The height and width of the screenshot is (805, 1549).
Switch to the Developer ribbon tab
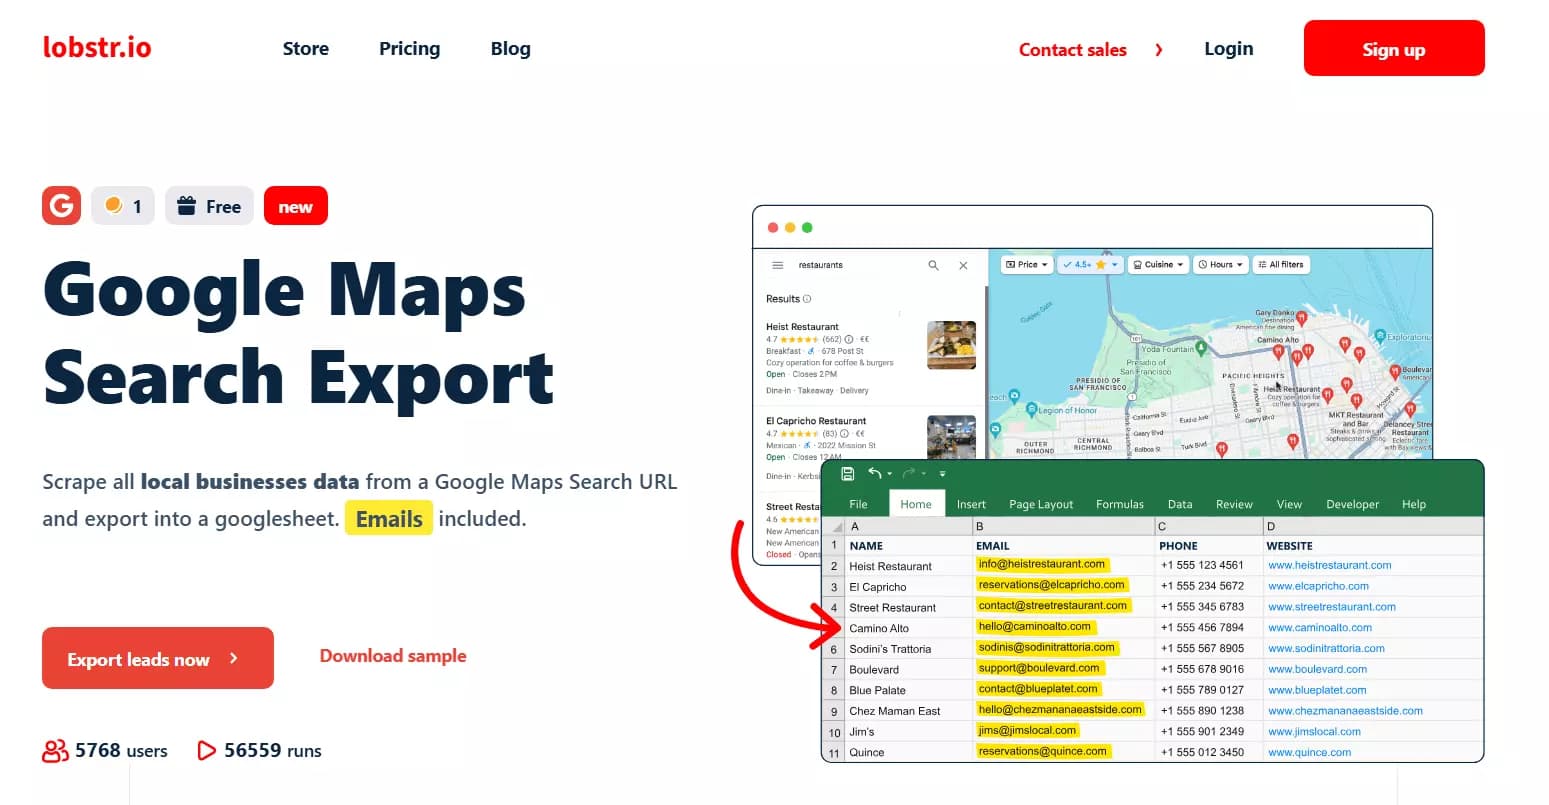[x=1352, y=504]
